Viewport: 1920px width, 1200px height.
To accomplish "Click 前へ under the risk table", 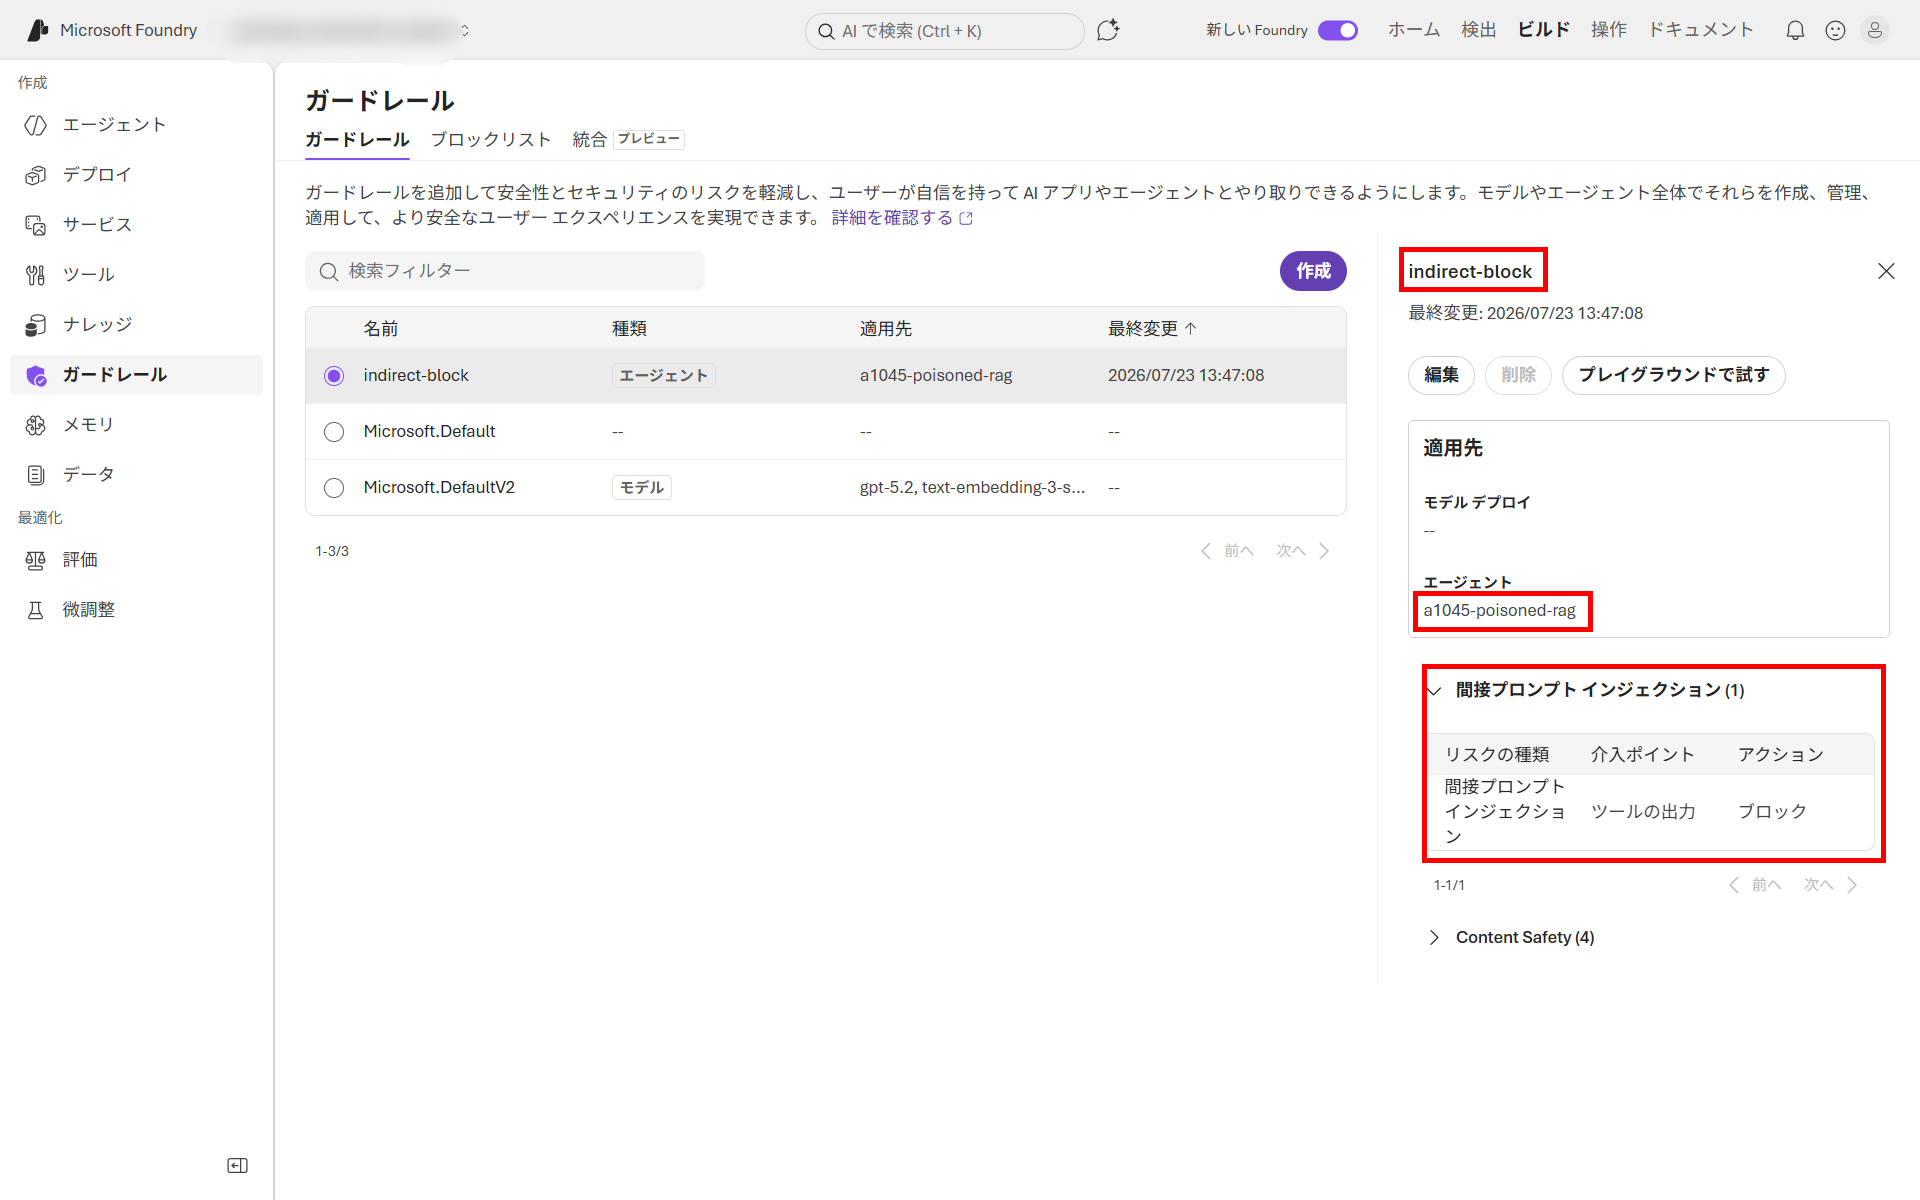I will [x=1755, y=885].
